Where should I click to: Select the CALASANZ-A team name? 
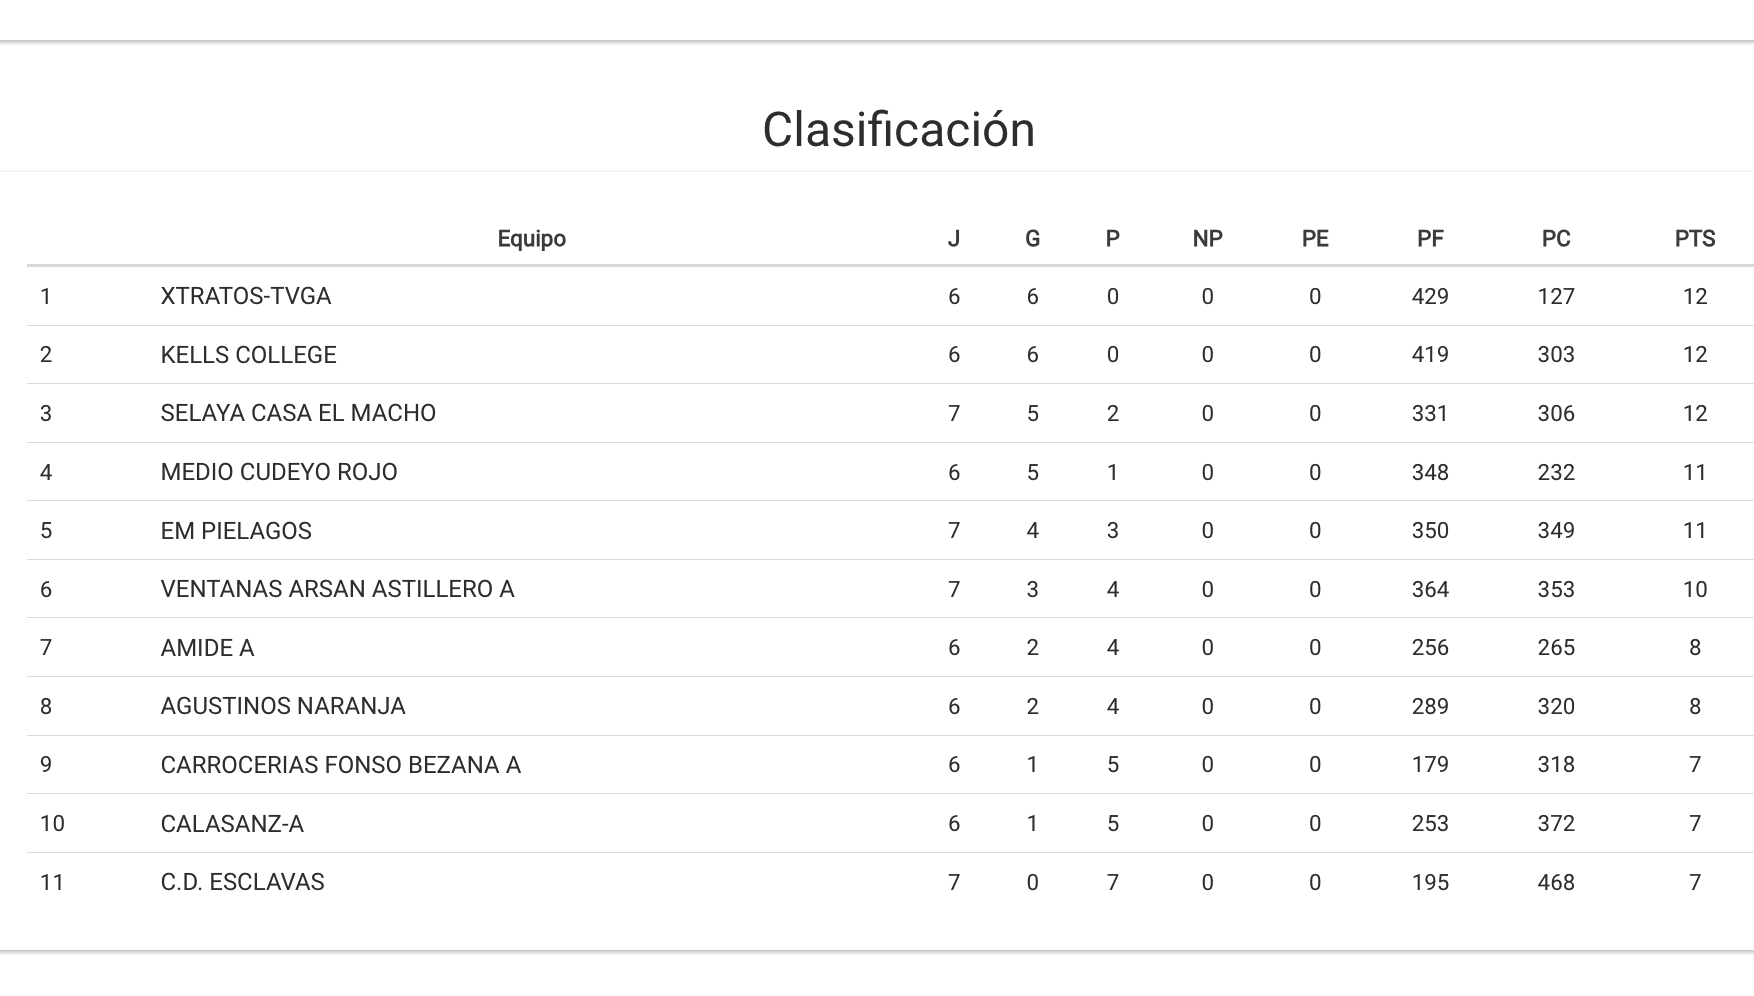[231, 824]
